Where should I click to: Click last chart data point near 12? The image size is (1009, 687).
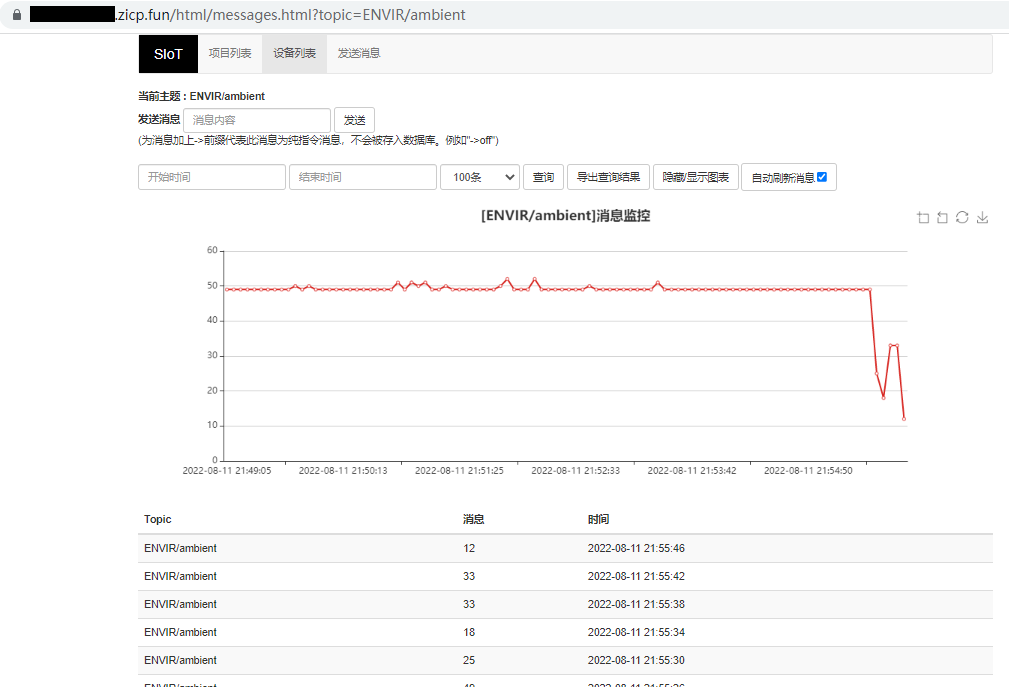tap(903, 419)
